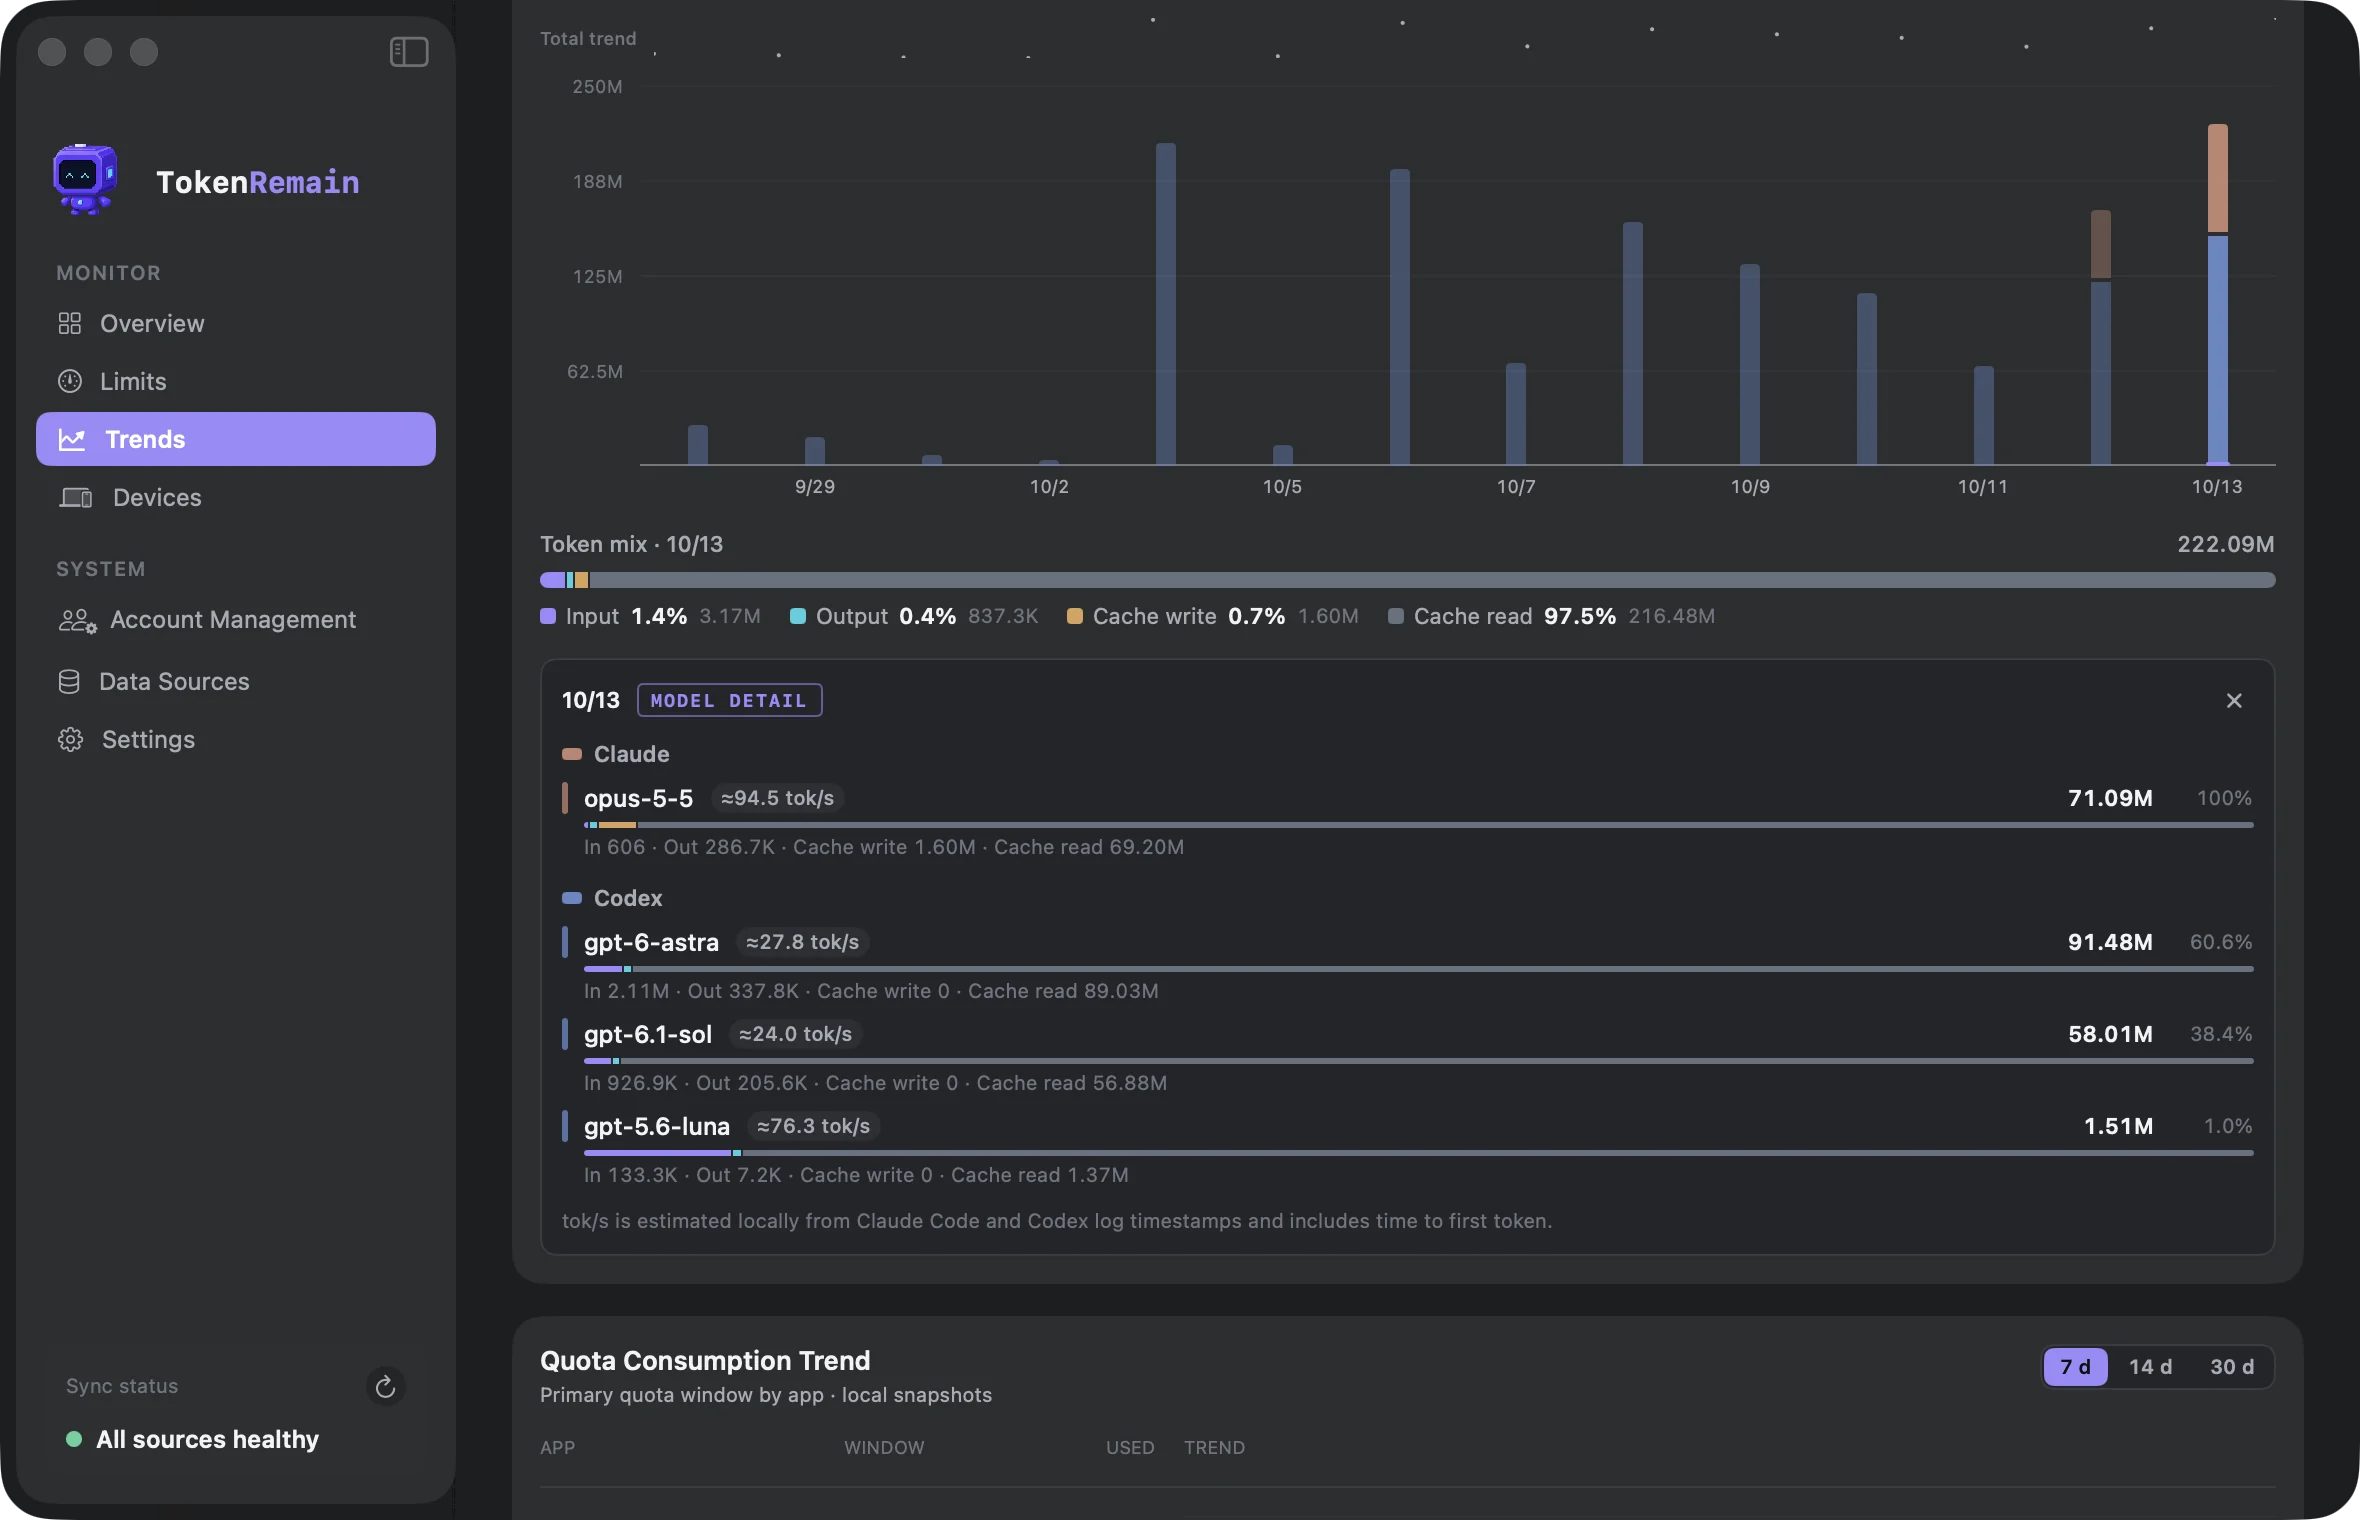The image size is (2360, 1520).
Task: Click the Cache read gray legend swatch
Action: [1396, 616]
